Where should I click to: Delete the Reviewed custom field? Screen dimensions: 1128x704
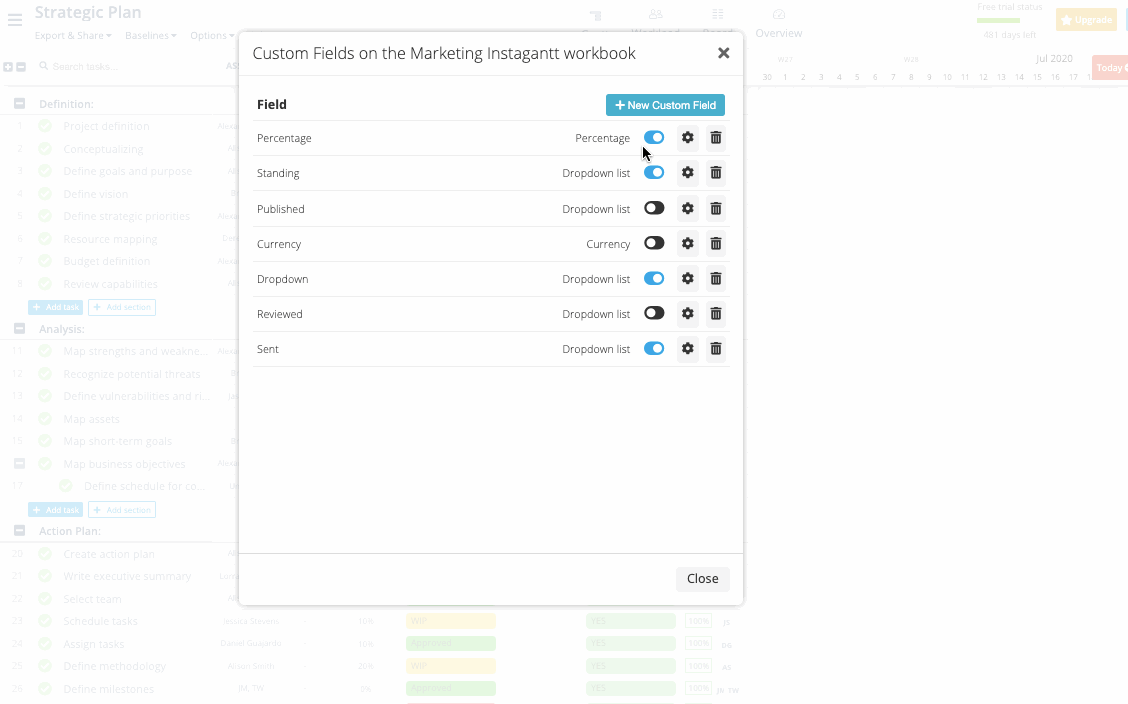[x=716, y=313]
